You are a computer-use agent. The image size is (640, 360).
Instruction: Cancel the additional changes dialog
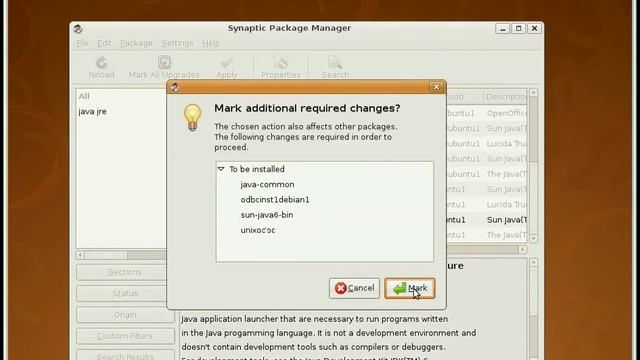pos(354,288)
